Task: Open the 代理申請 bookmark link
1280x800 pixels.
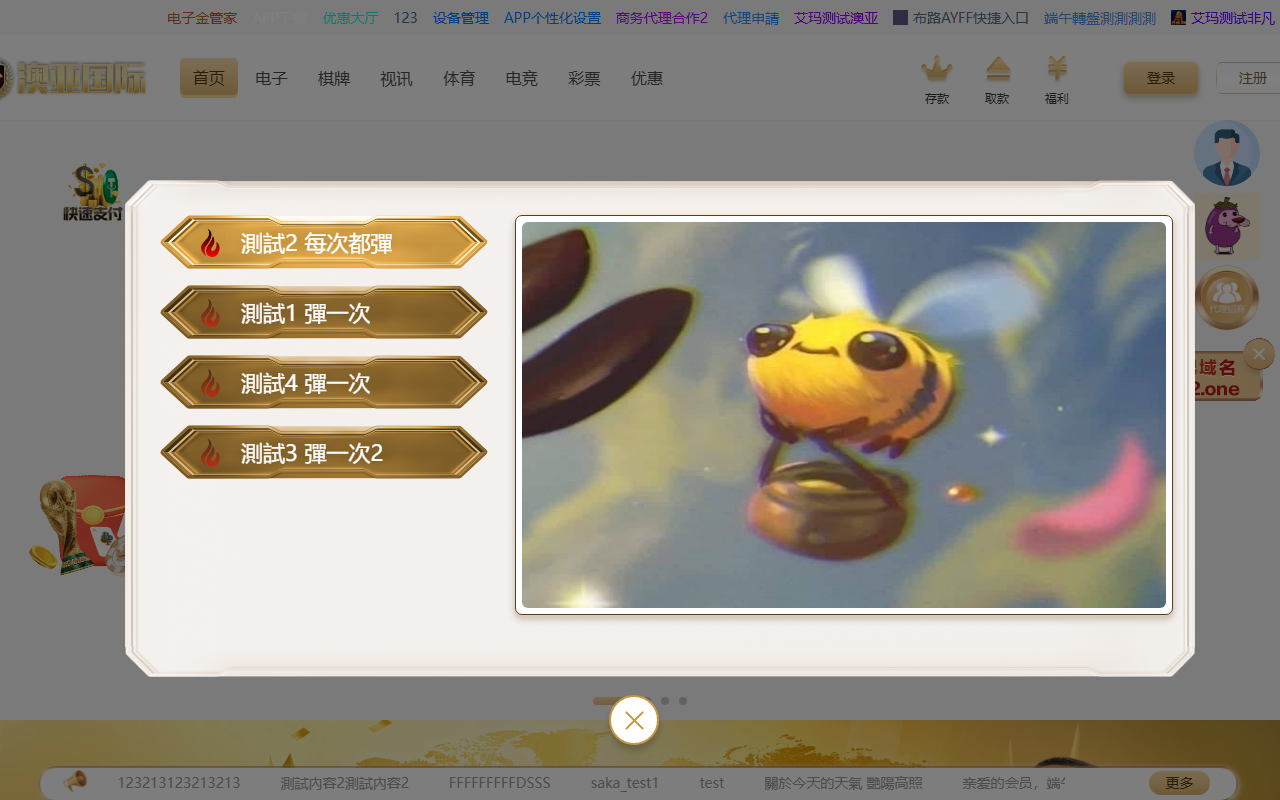Action: pos(751,18)
